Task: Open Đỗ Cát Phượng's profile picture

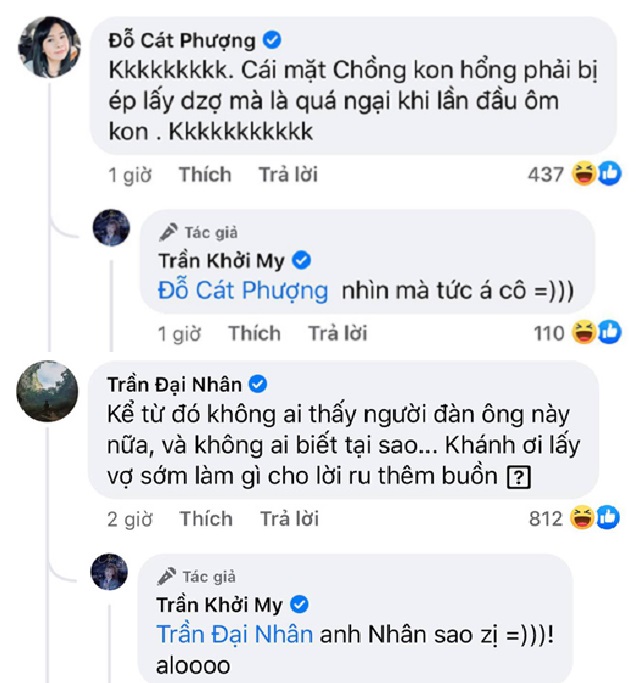Action: [50, 48]
